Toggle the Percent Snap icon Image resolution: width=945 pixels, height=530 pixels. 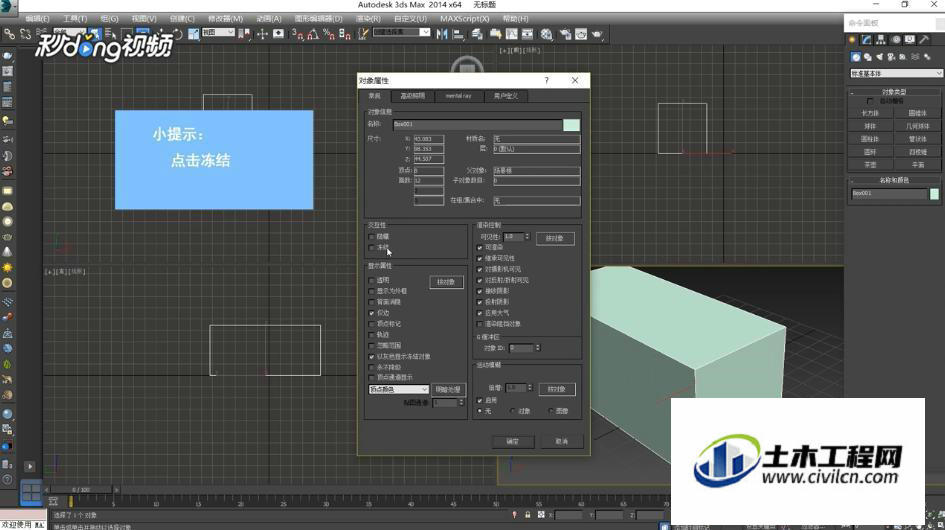[329, 34]
